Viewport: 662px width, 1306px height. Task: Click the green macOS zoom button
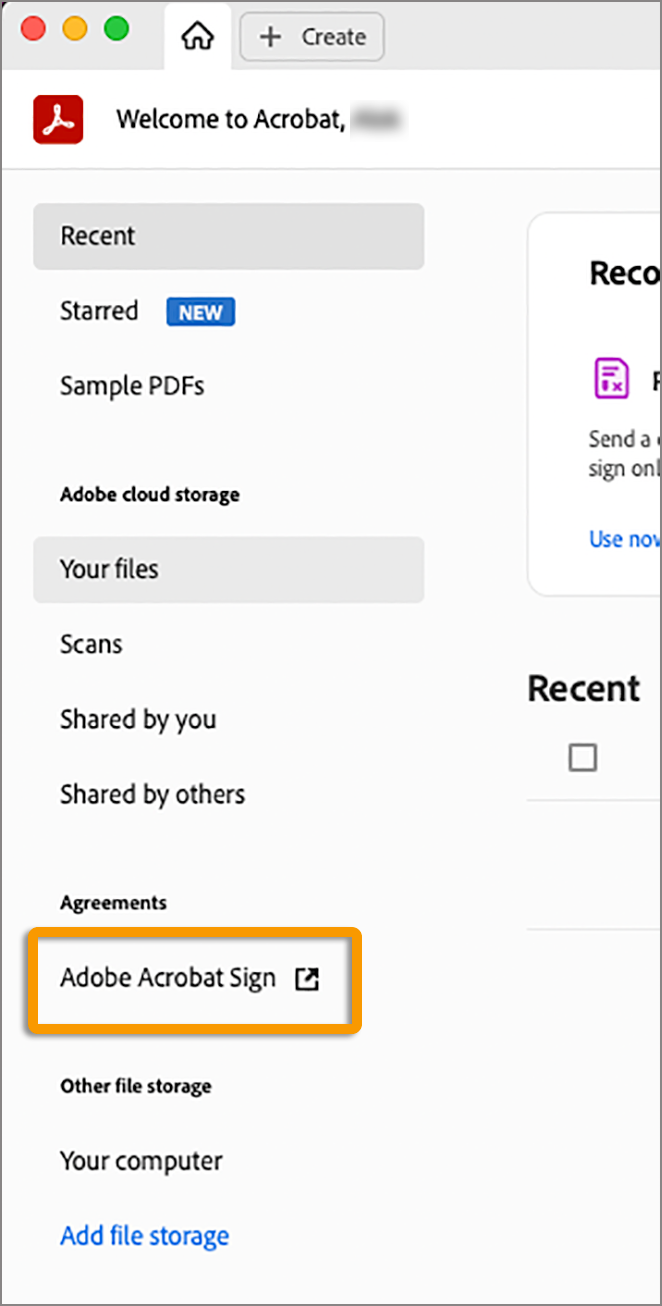tap(116, 29)
